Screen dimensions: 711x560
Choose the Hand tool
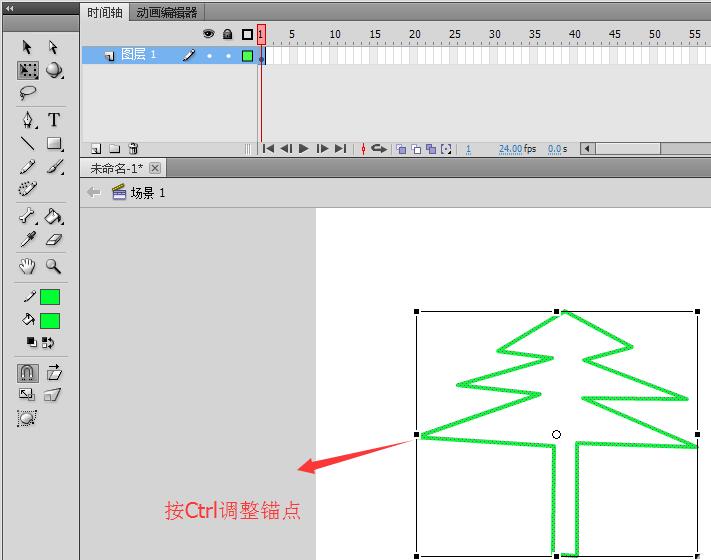[x=28, y=267]
